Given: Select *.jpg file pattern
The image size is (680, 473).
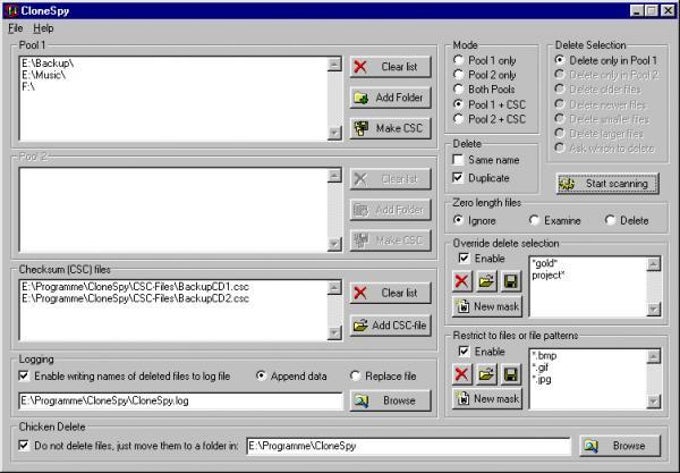Looking at the screenshot, I should (542, 379).
